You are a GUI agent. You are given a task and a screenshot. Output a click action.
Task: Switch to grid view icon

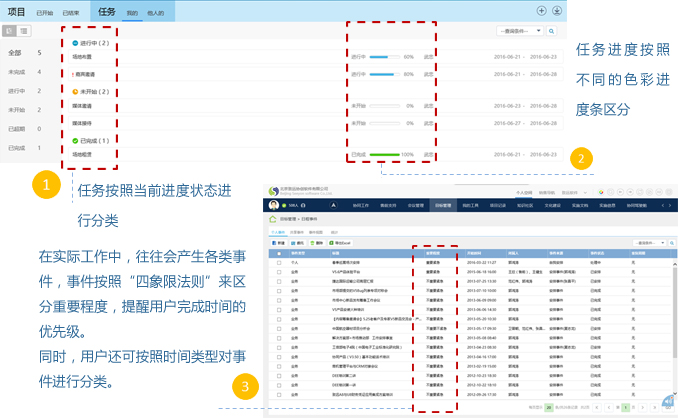[x=10, y=32]
